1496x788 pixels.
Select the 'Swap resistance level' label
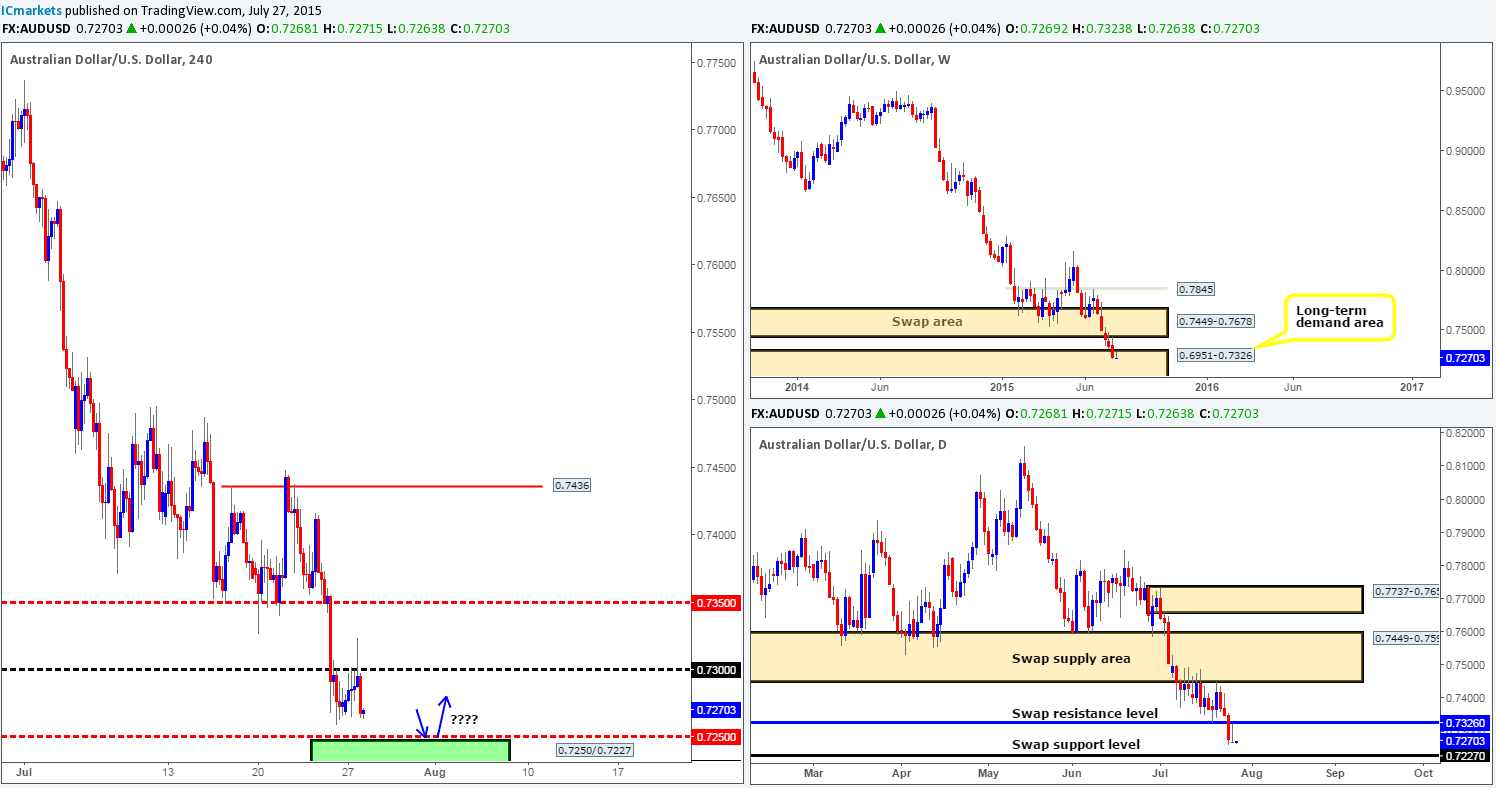(x=1085, y=713)
